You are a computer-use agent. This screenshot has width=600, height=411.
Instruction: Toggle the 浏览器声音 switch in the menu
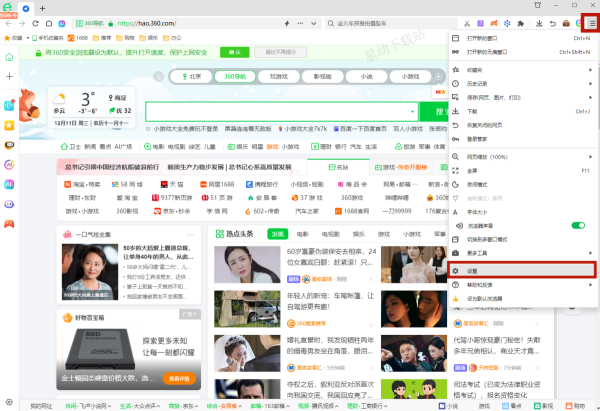578,225
